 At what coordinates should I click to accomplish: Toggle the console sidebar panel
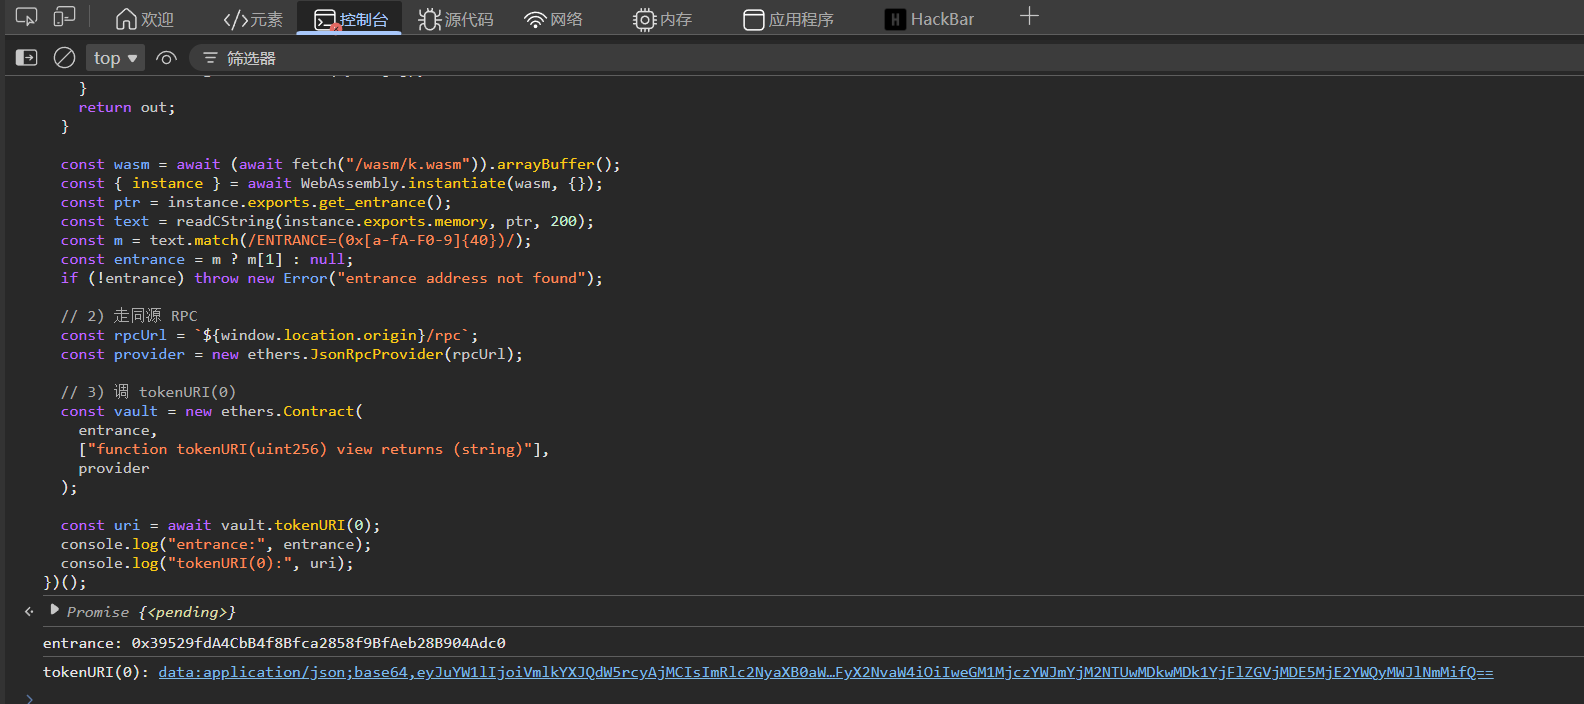click(27, 58)
